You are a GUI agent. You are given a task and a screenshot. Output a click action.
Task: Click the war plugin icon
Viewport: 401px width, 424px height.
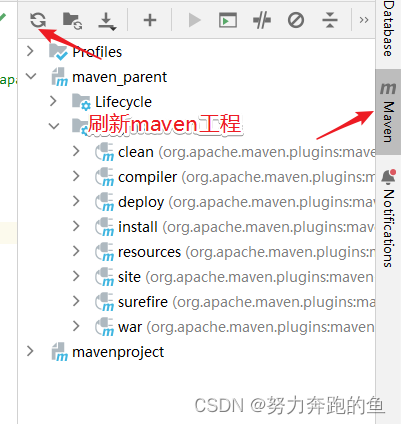point(104,327)
